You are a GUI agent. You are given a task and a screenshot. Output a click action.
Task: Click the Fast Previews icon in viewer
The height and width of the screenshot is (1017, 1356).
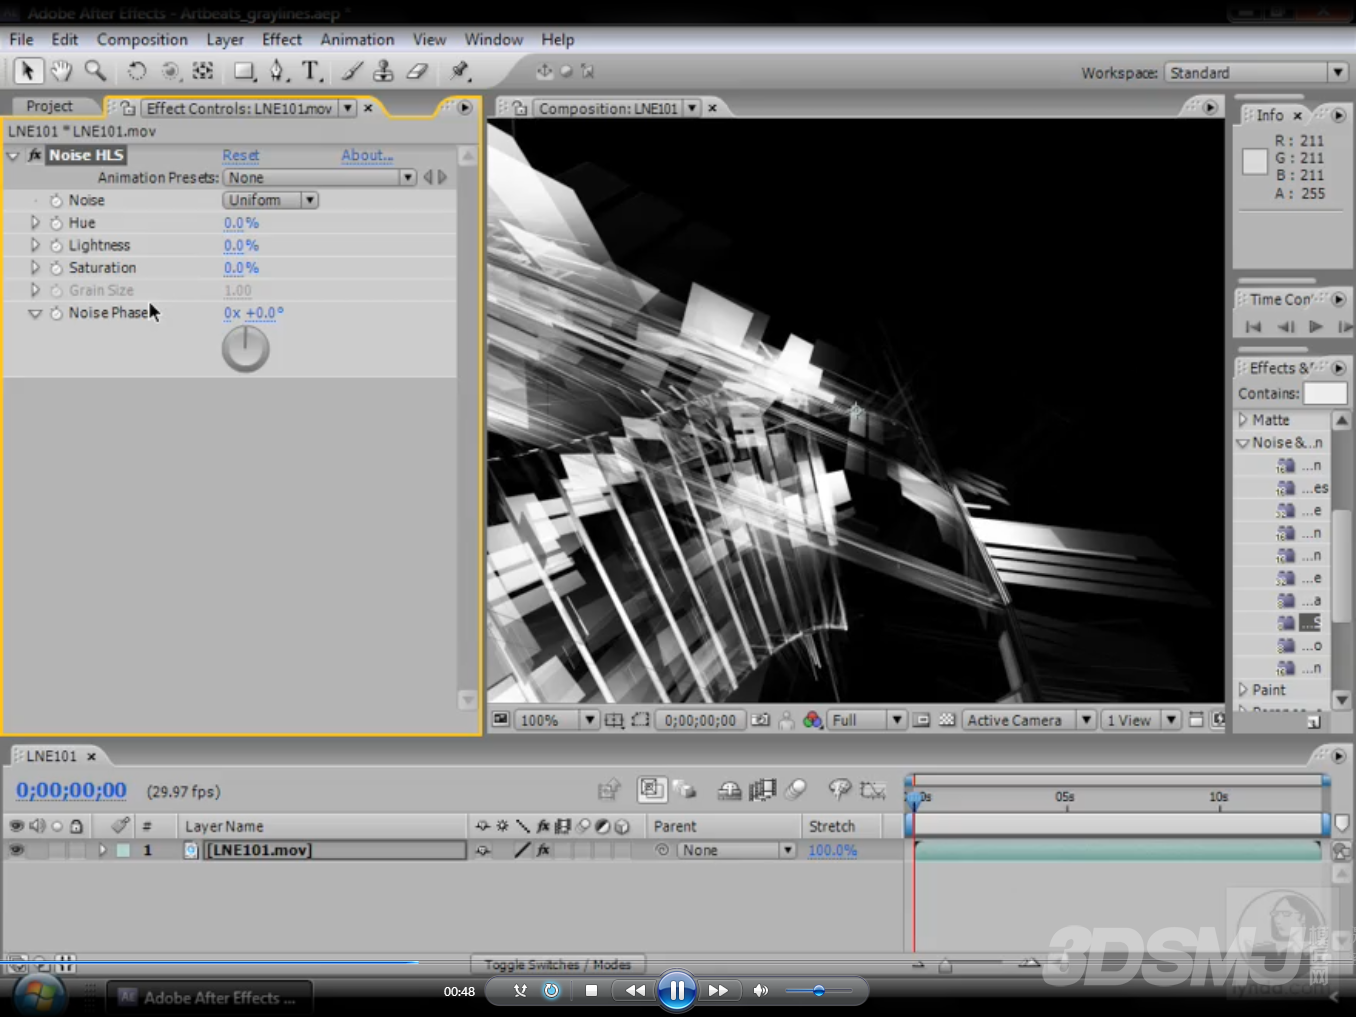(x=1218, y=720)
